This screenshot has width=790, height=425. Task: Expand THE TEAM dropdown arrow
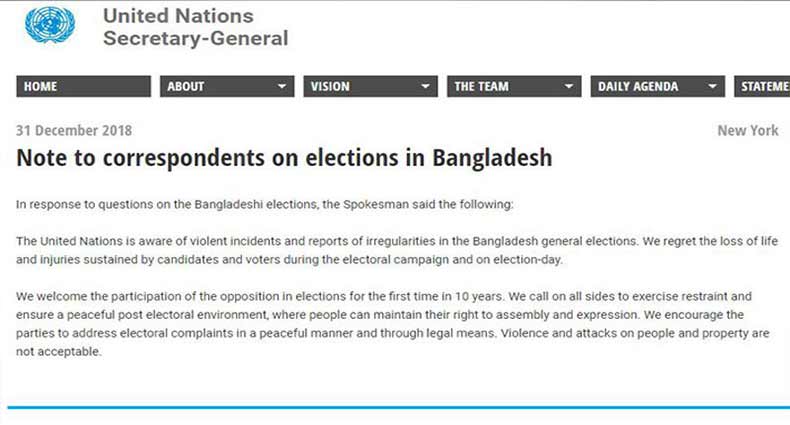tap(569, 87)
